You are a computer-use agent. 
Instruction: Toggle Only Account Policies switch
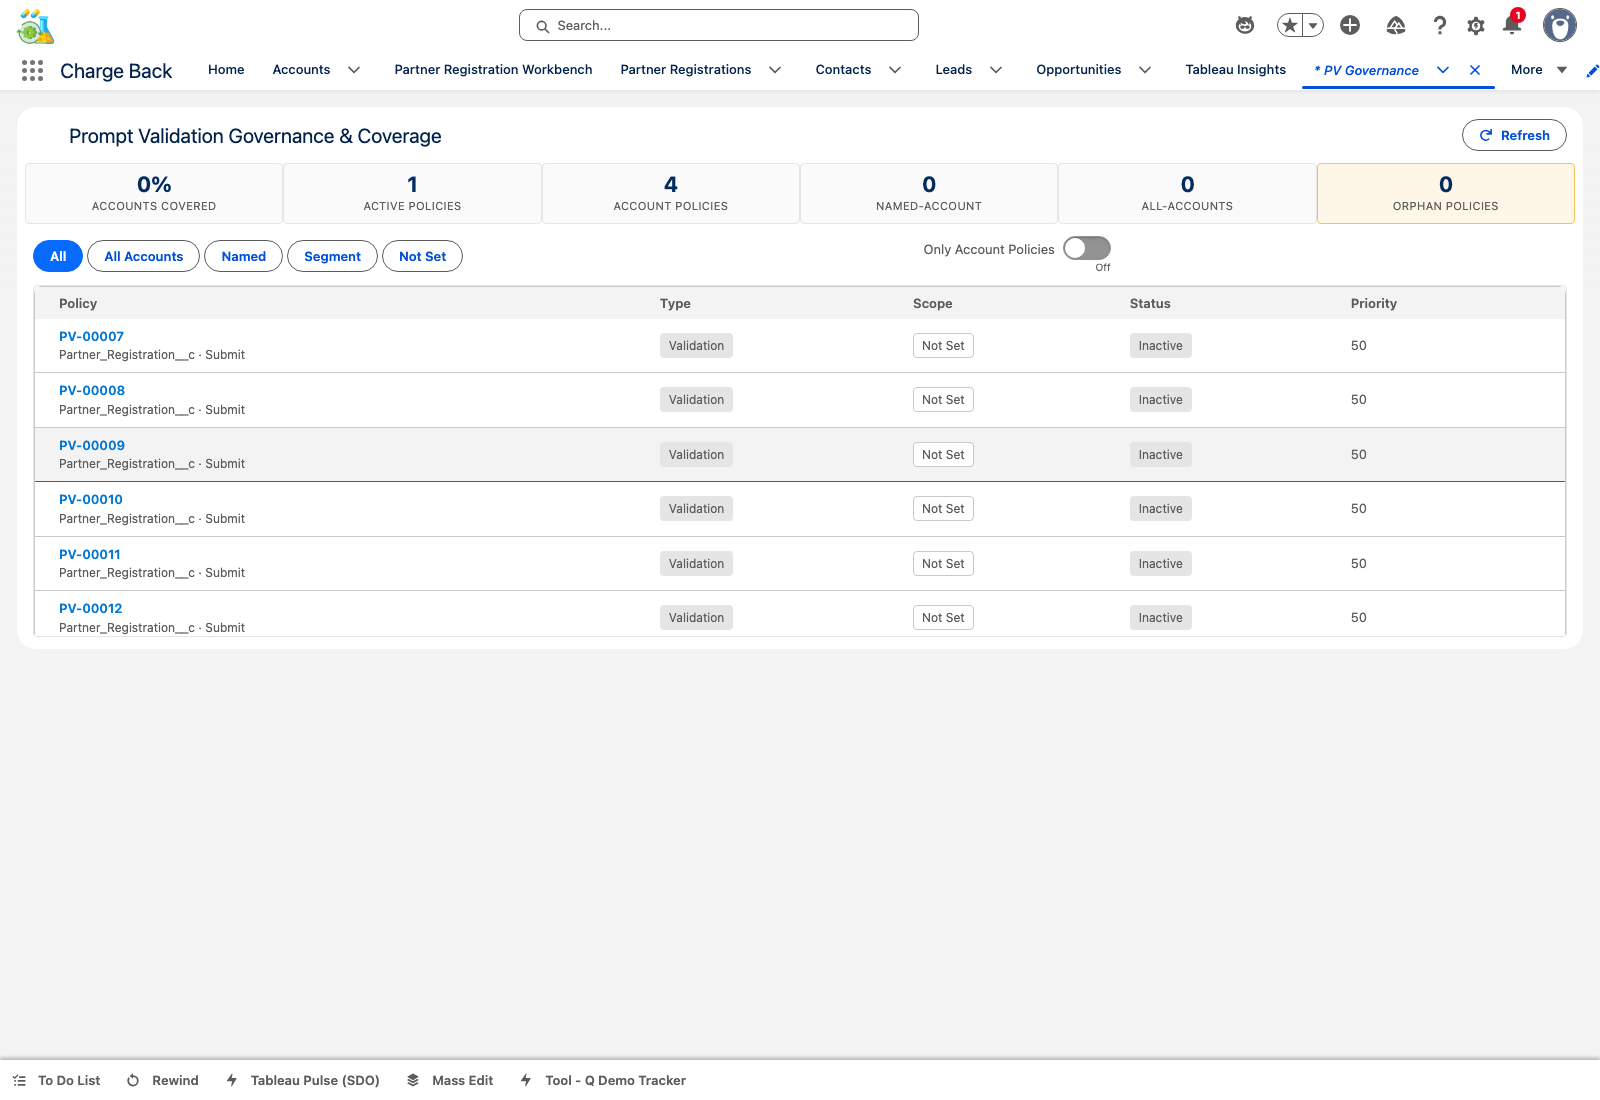(x=1087, y=248)
